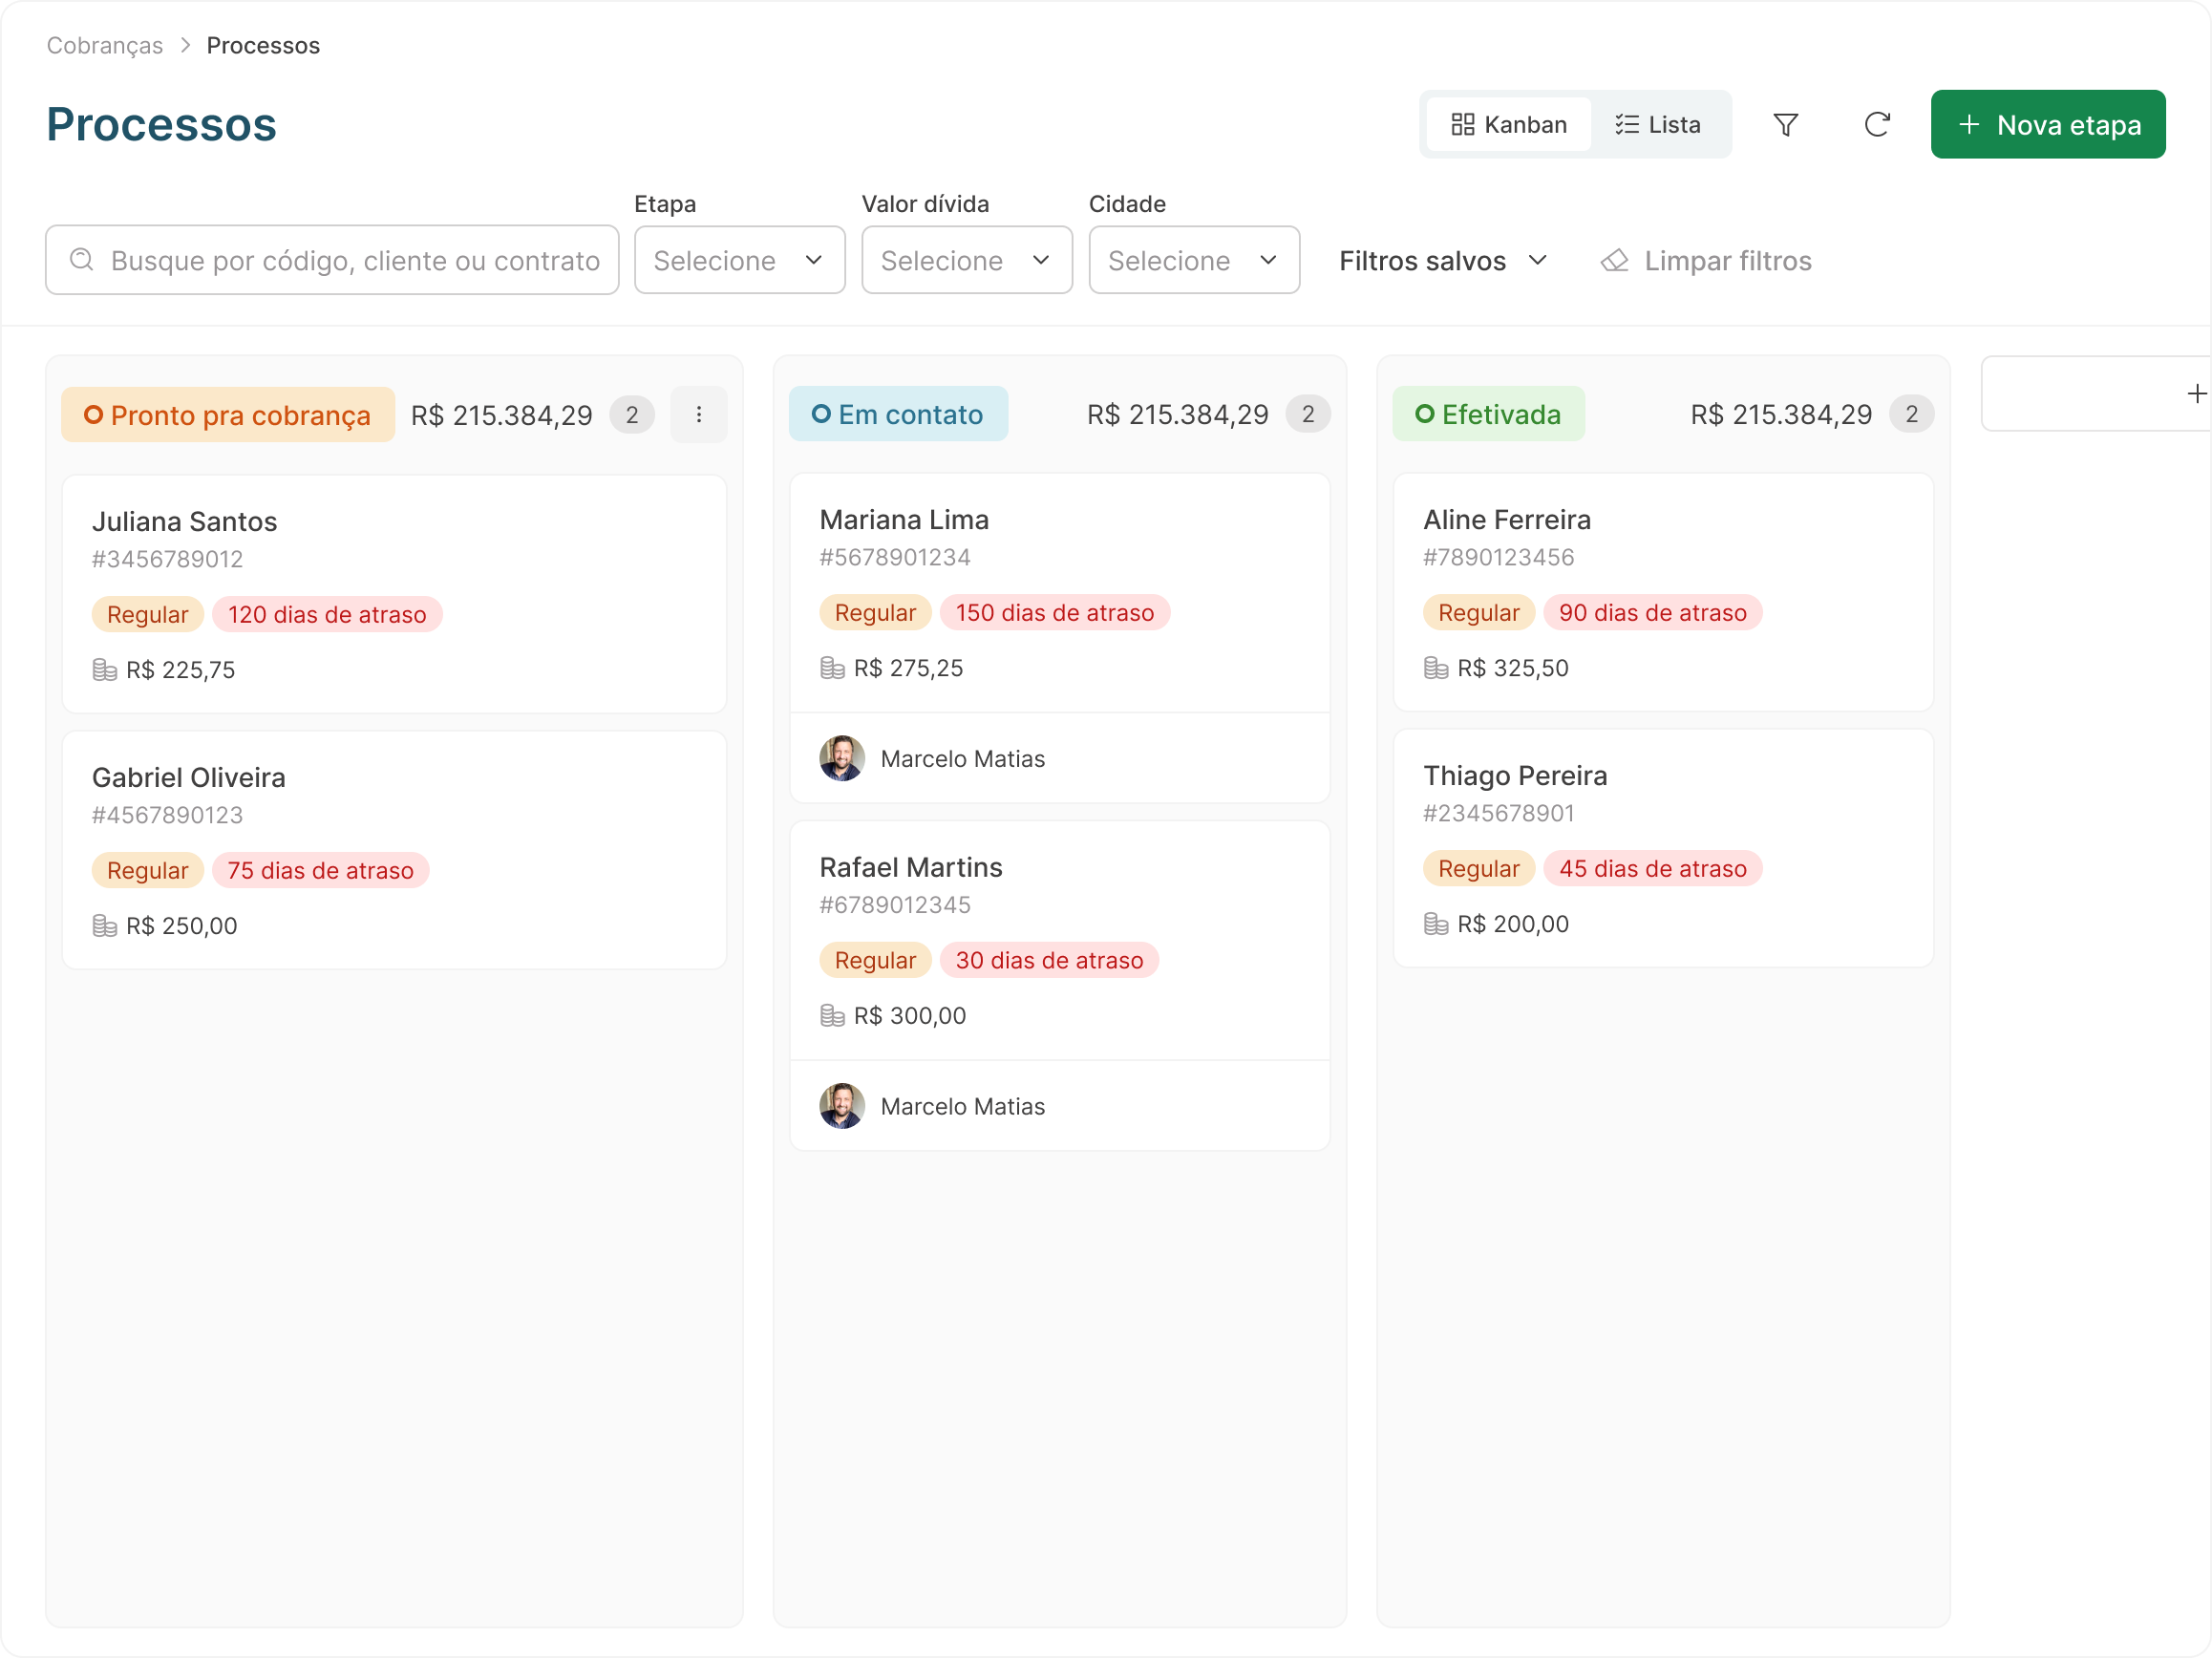This screenshot has height=1658, width=2212.
Task: Click the eraser icon beside Limpar filtros
Action: [1614, 261]
